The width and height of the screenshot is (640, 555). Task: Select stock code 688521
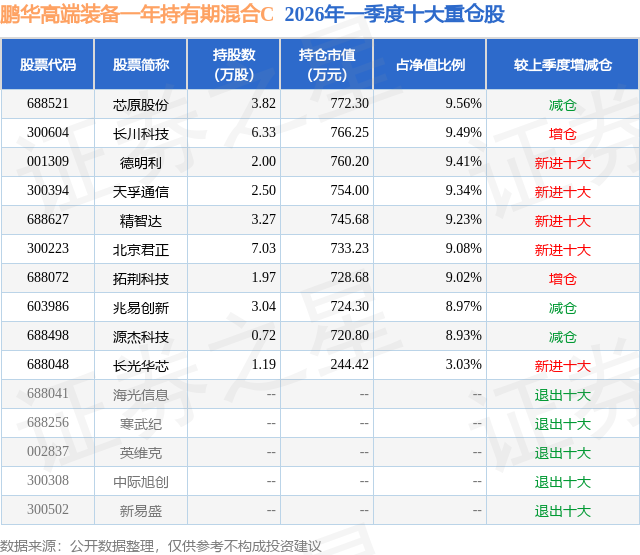(x=48, y=104)
